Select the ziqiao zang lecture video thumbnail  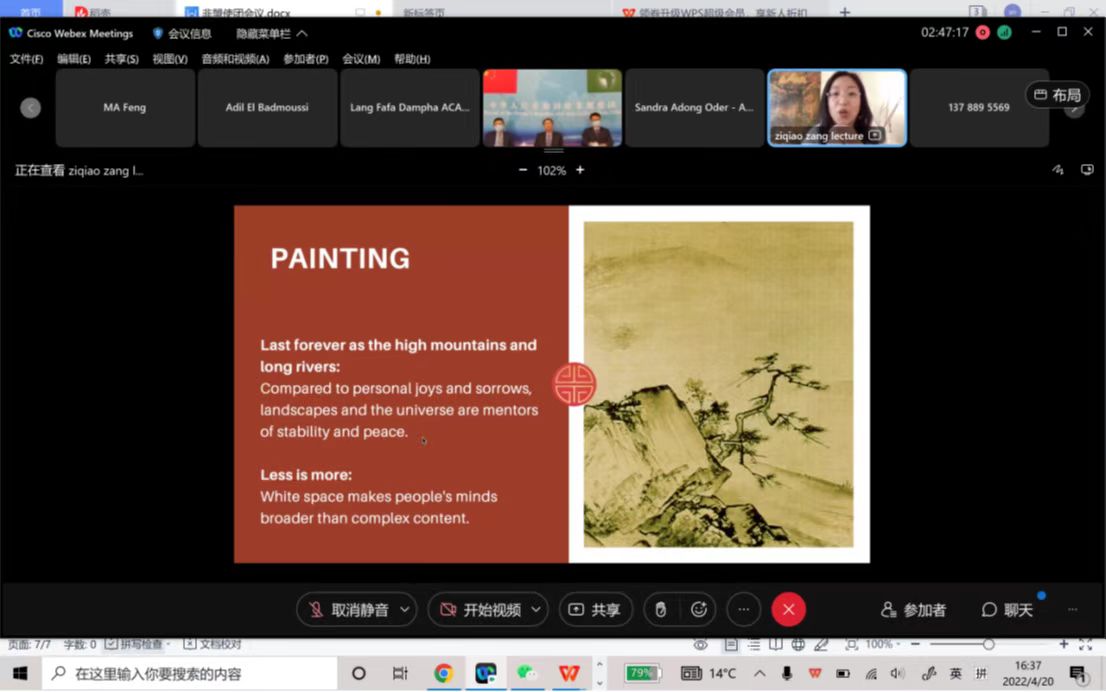837,107
